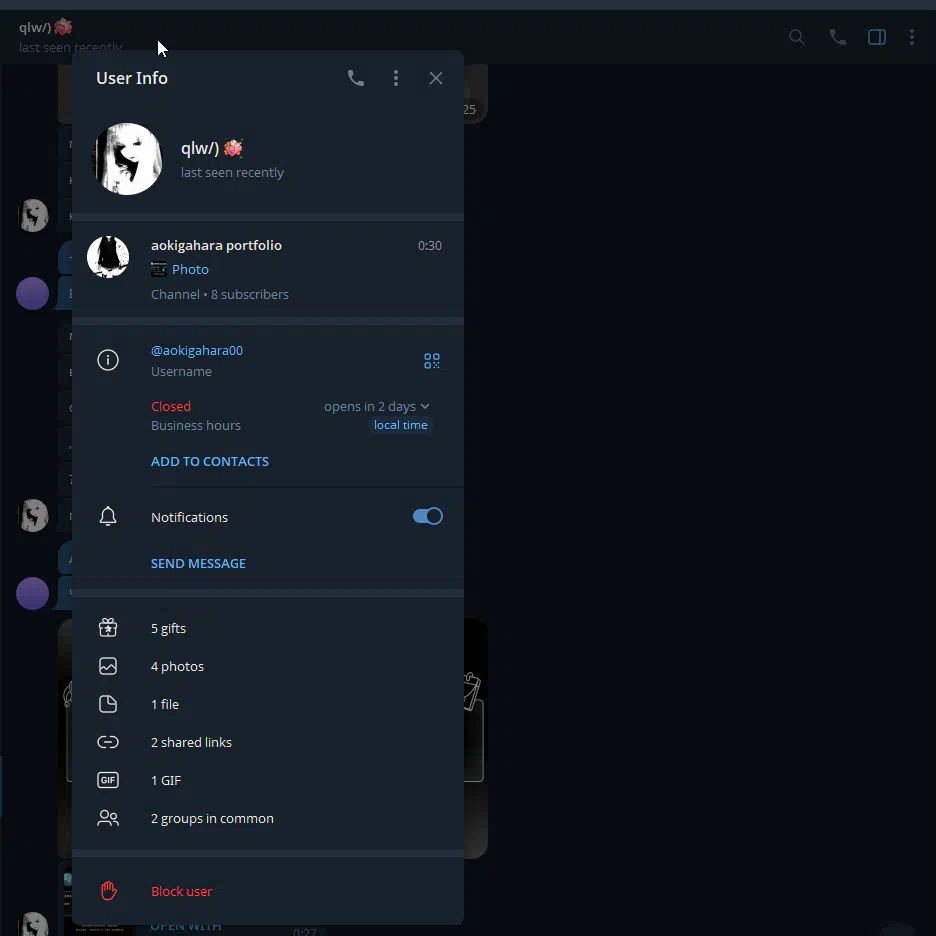Open three-dot menu in User Info panel
Image resolution: width=936 pixels, height=936 pixels.
point(396,78)
